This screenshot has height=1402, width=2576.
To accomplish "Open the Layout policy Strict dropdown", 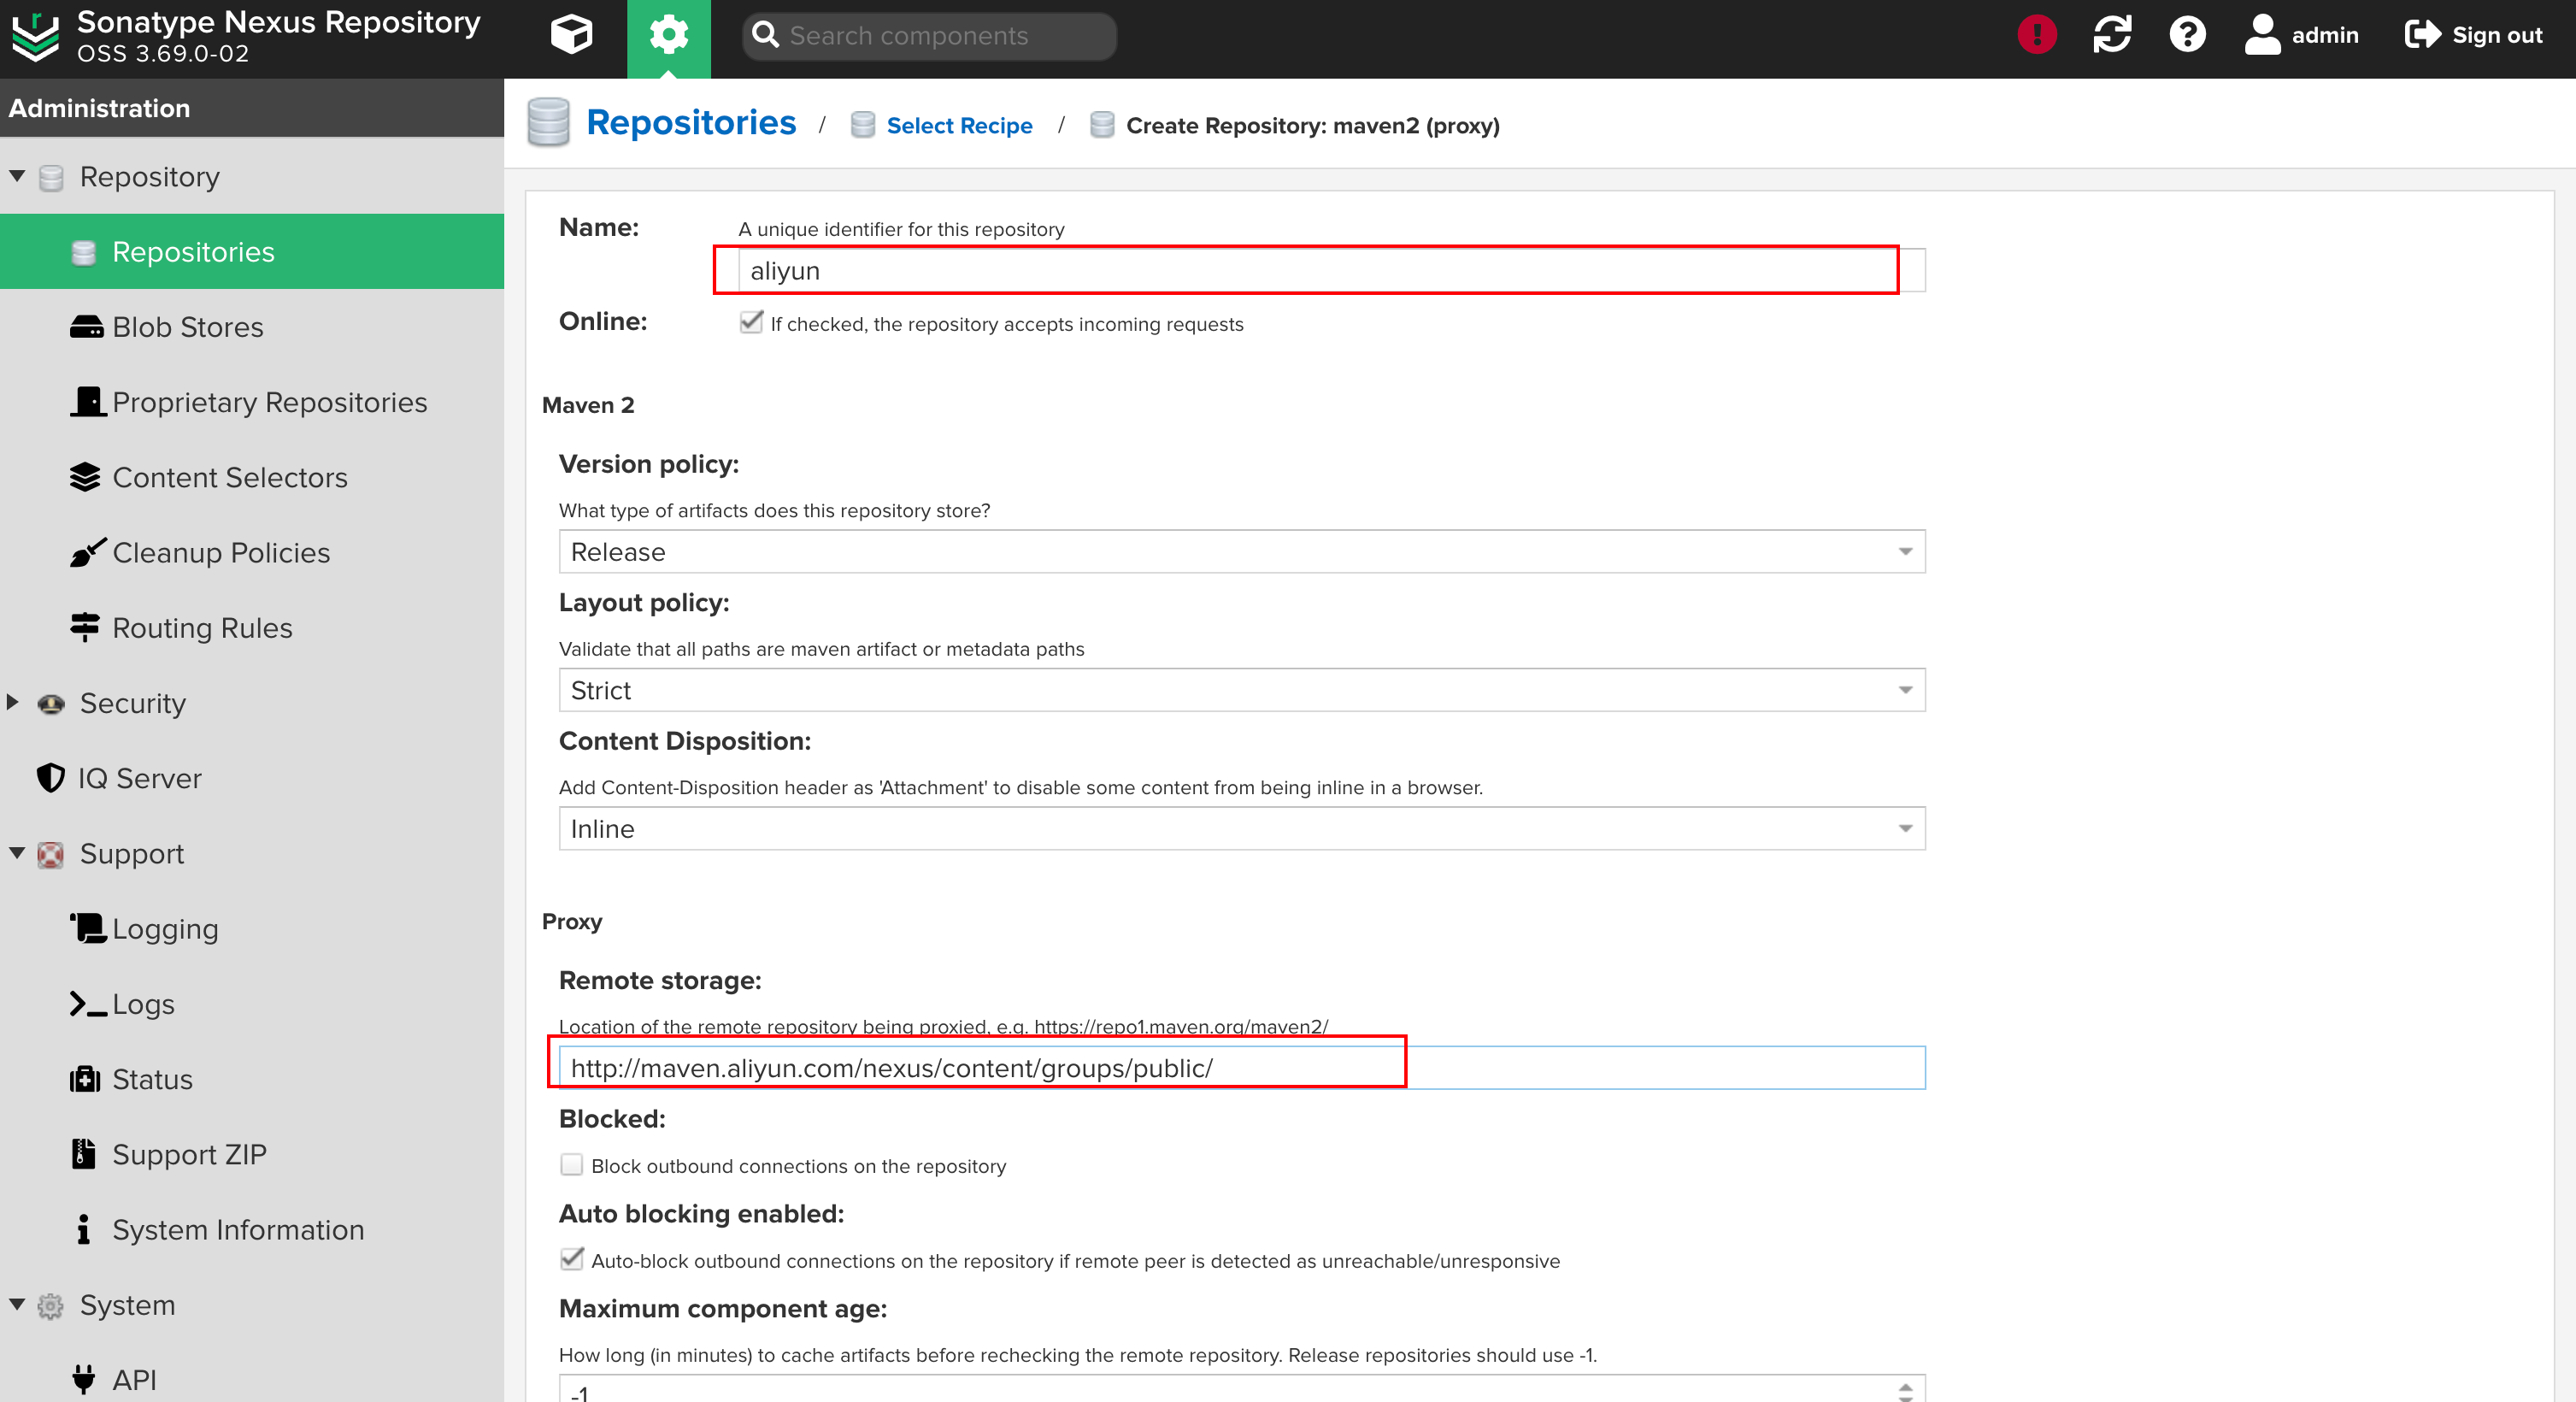I will point(1241,690).
